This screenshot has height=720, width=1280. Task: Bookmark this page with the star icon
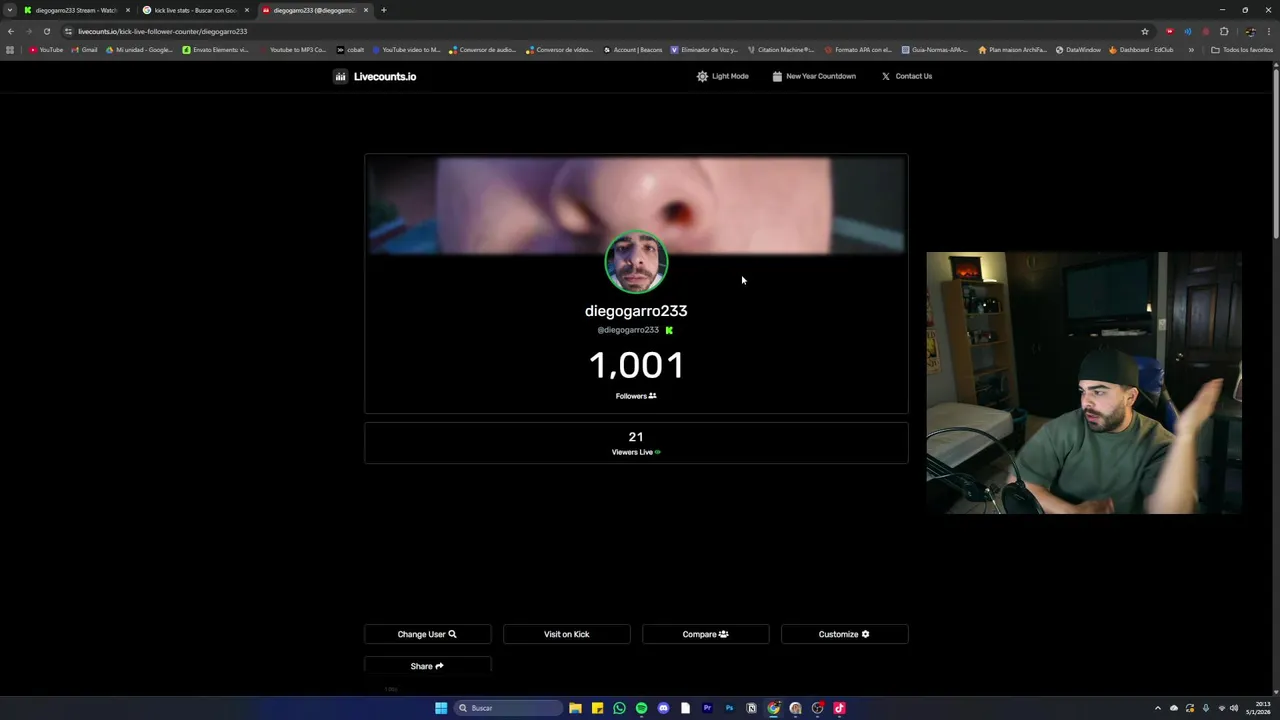1145,31
